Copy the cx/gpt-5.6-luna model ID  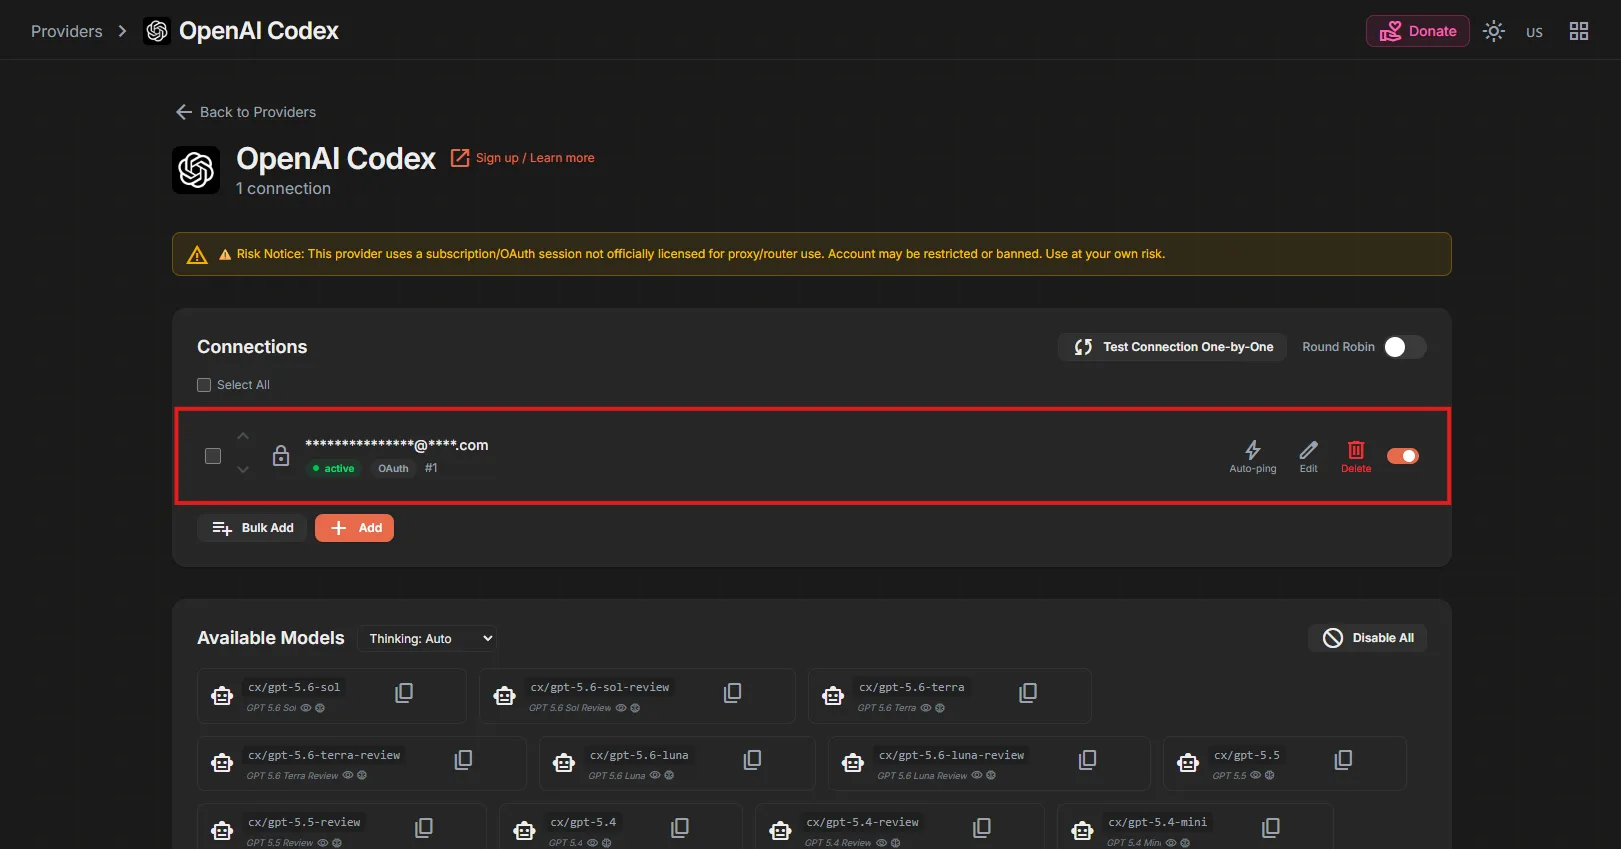coord(753,761)
